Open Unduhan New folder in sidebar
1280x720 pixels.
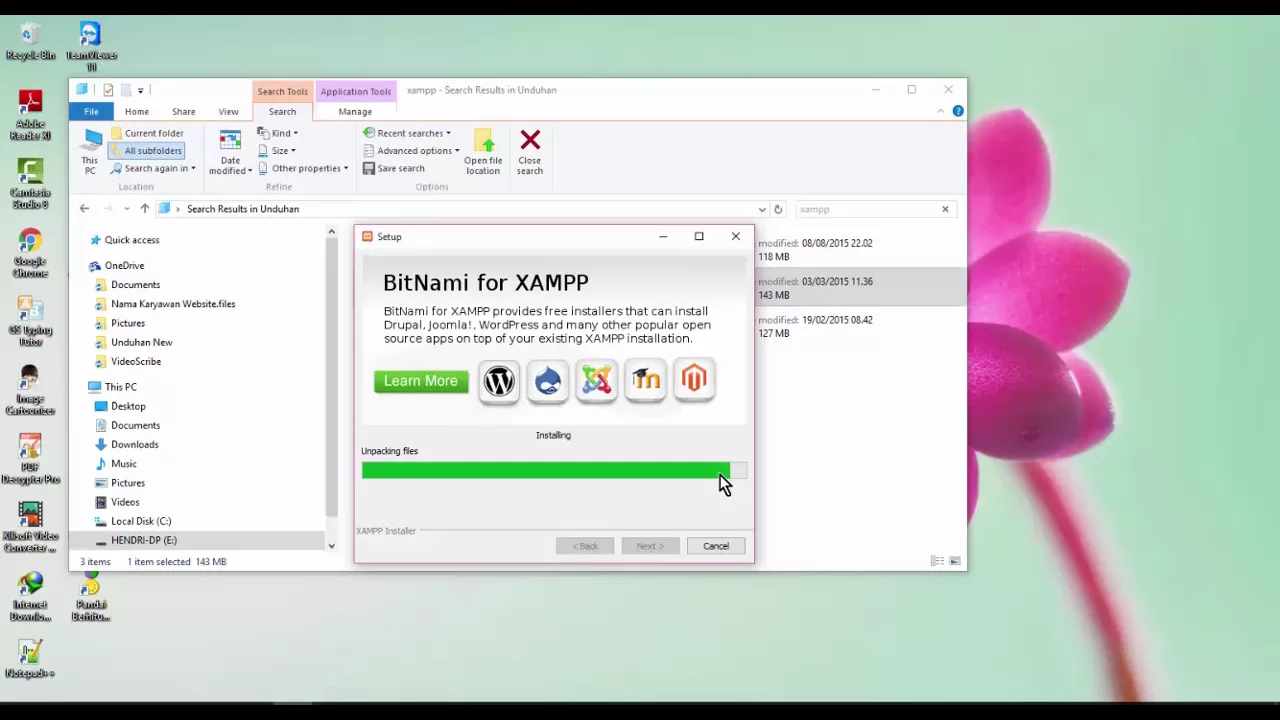click(x=133, y=342)
